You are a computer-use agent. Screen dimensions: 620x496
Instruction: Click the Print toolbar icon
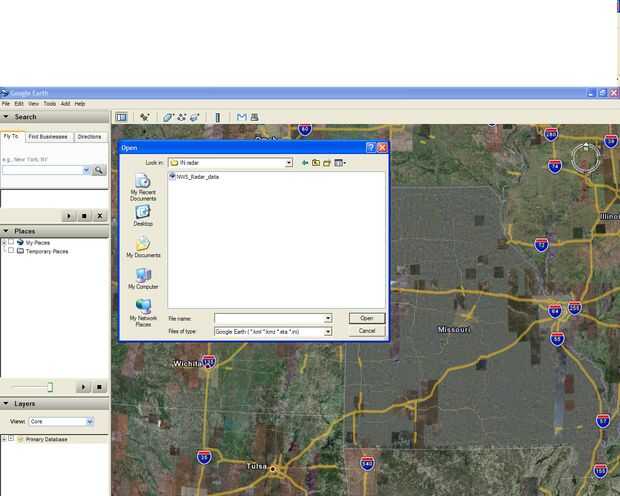coord(254,117)
